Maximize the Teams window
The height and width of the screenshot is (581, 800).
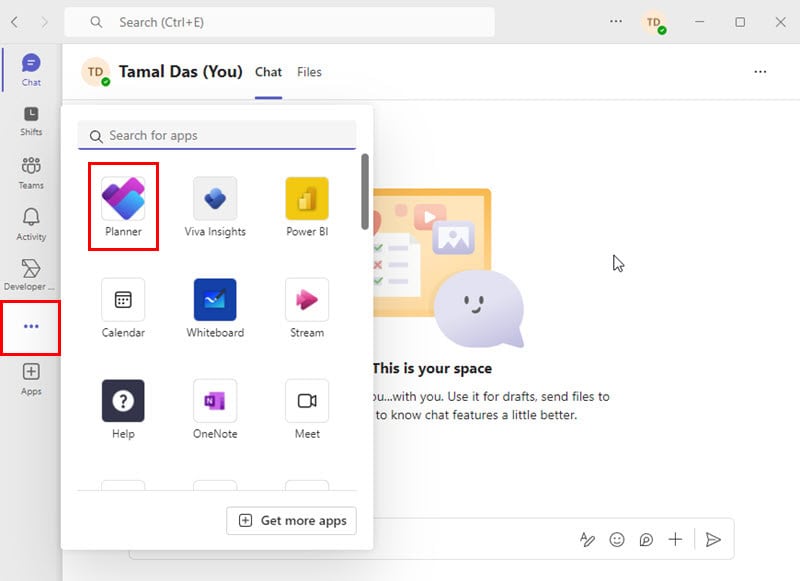tap(740, 22)
